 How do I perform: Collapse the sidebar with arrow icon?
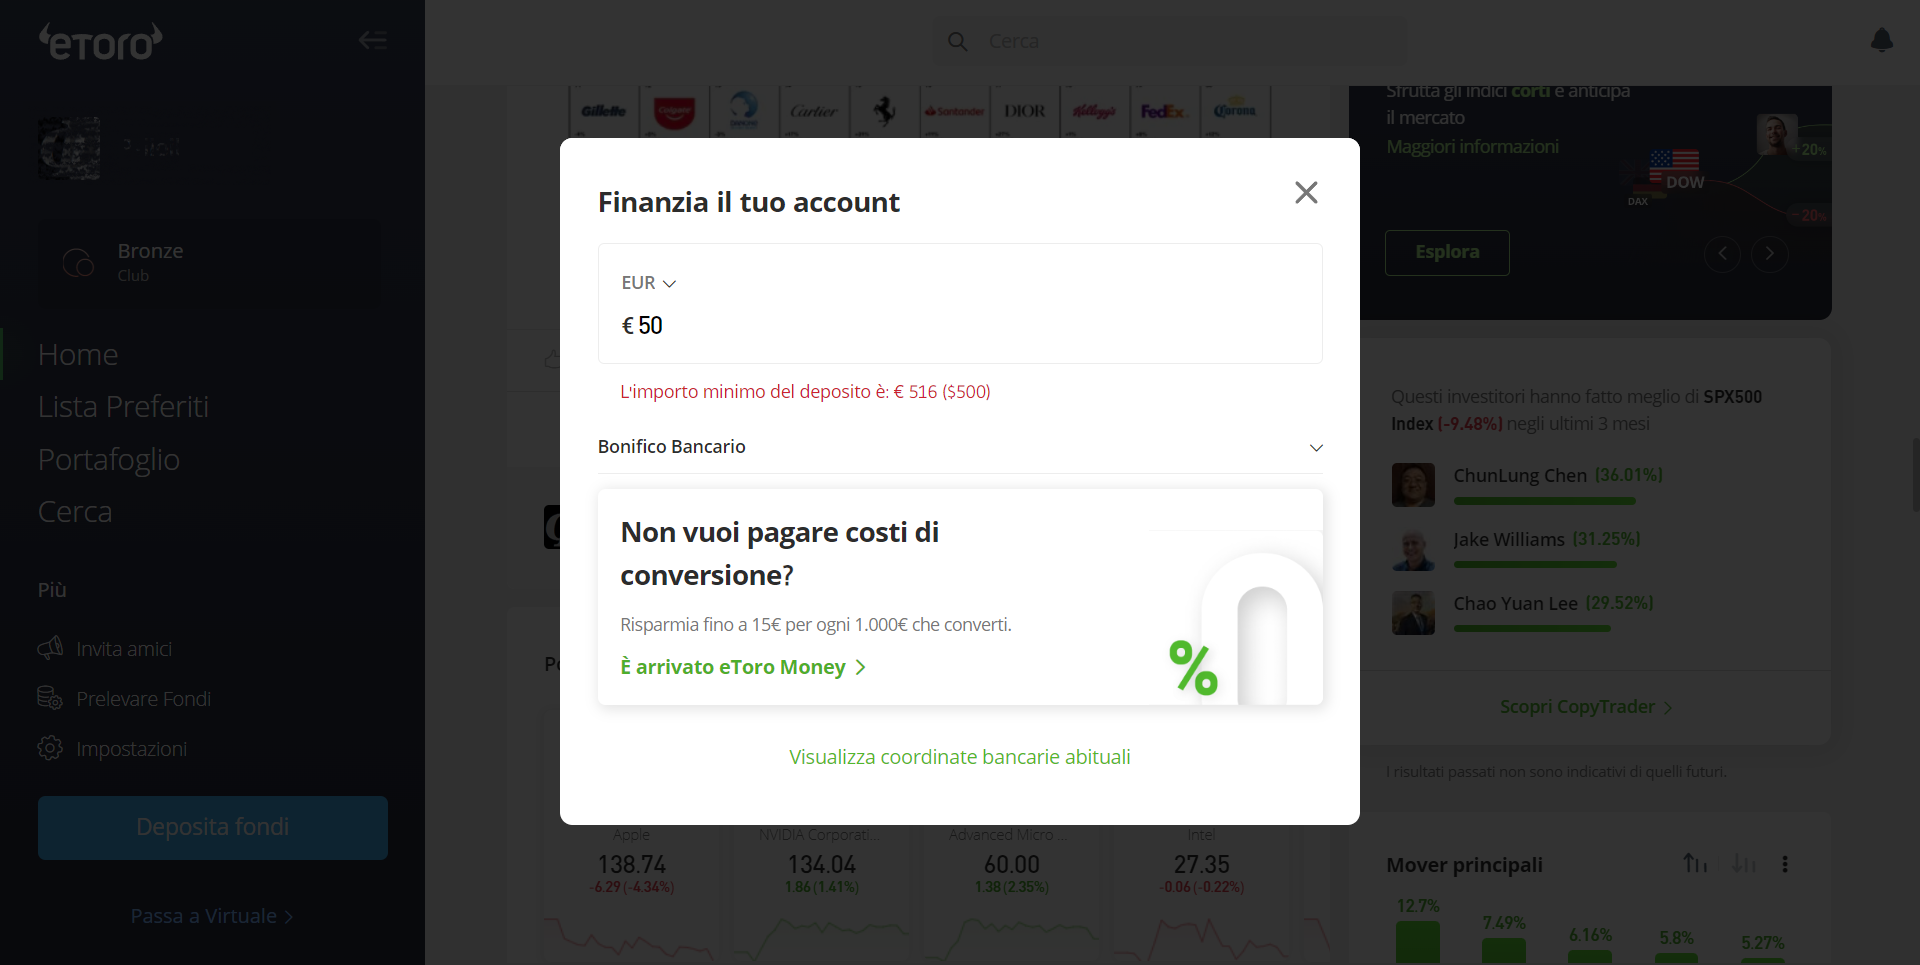coord(373,40)
